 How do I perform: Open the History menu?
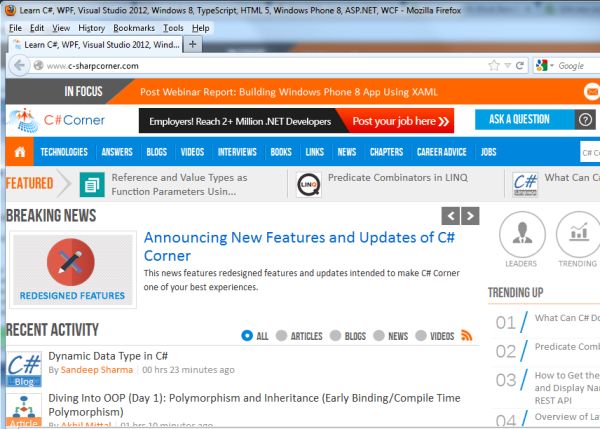[x=91, y=28]
